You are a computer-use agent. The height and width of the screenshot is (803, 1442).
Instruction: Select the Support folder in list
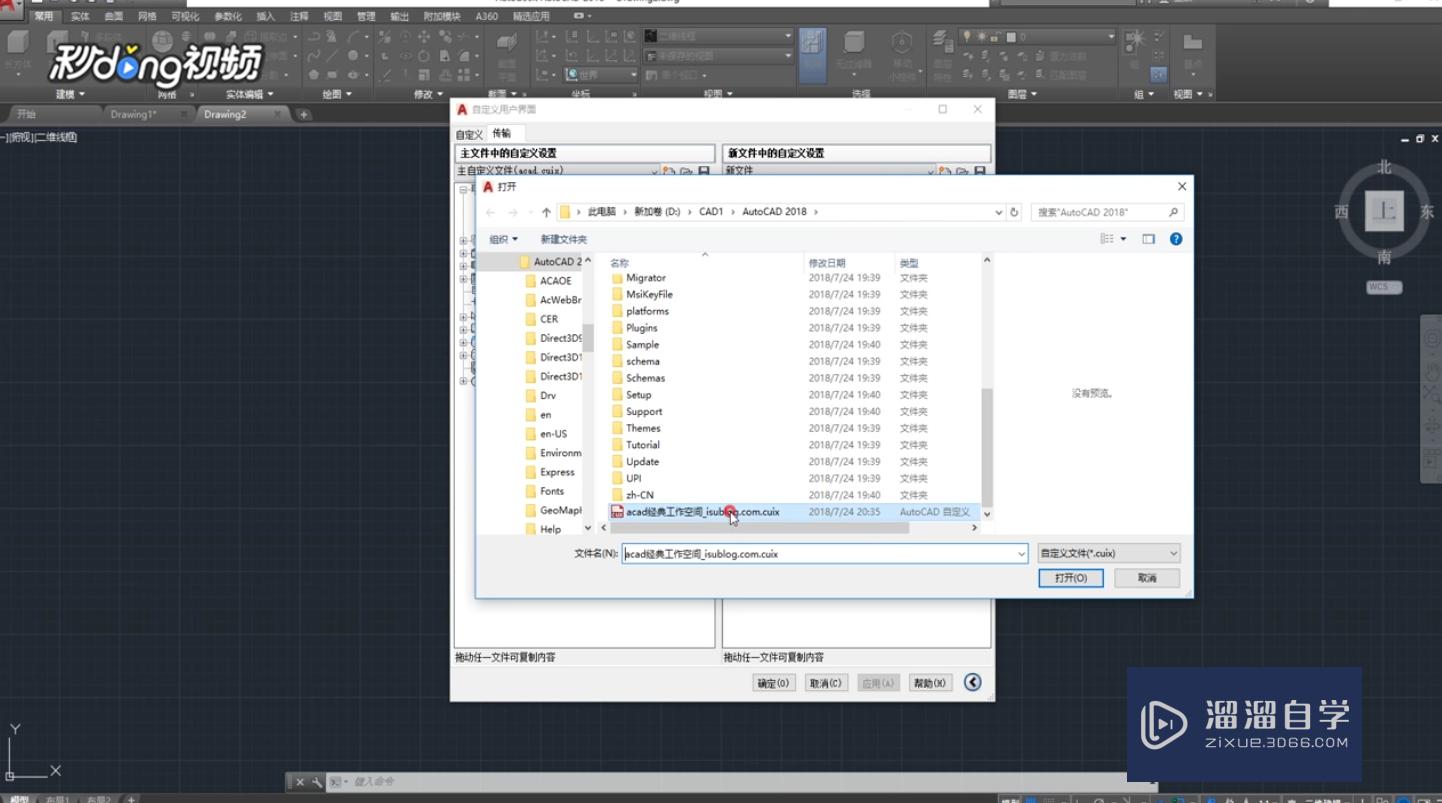[x=644, y=411]
